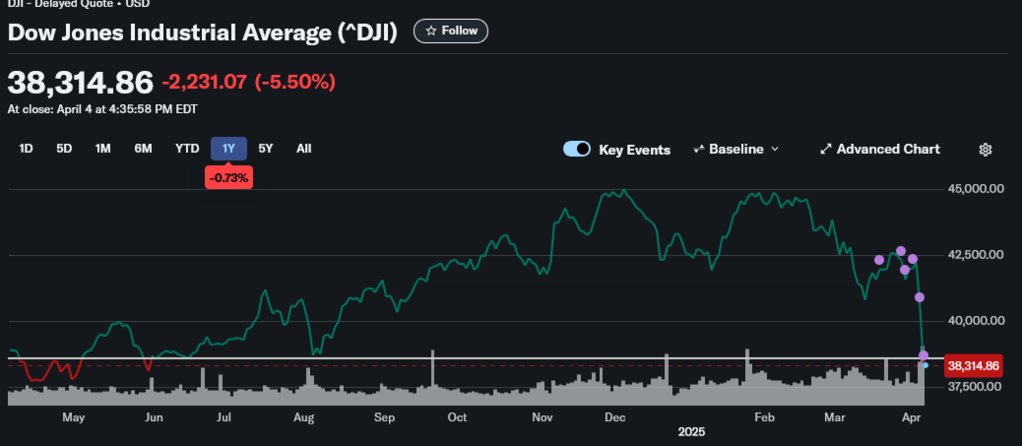Follow the Dow Jones Industrial Average
This screenshot has width=1022, height=446.
pos(450,31)
